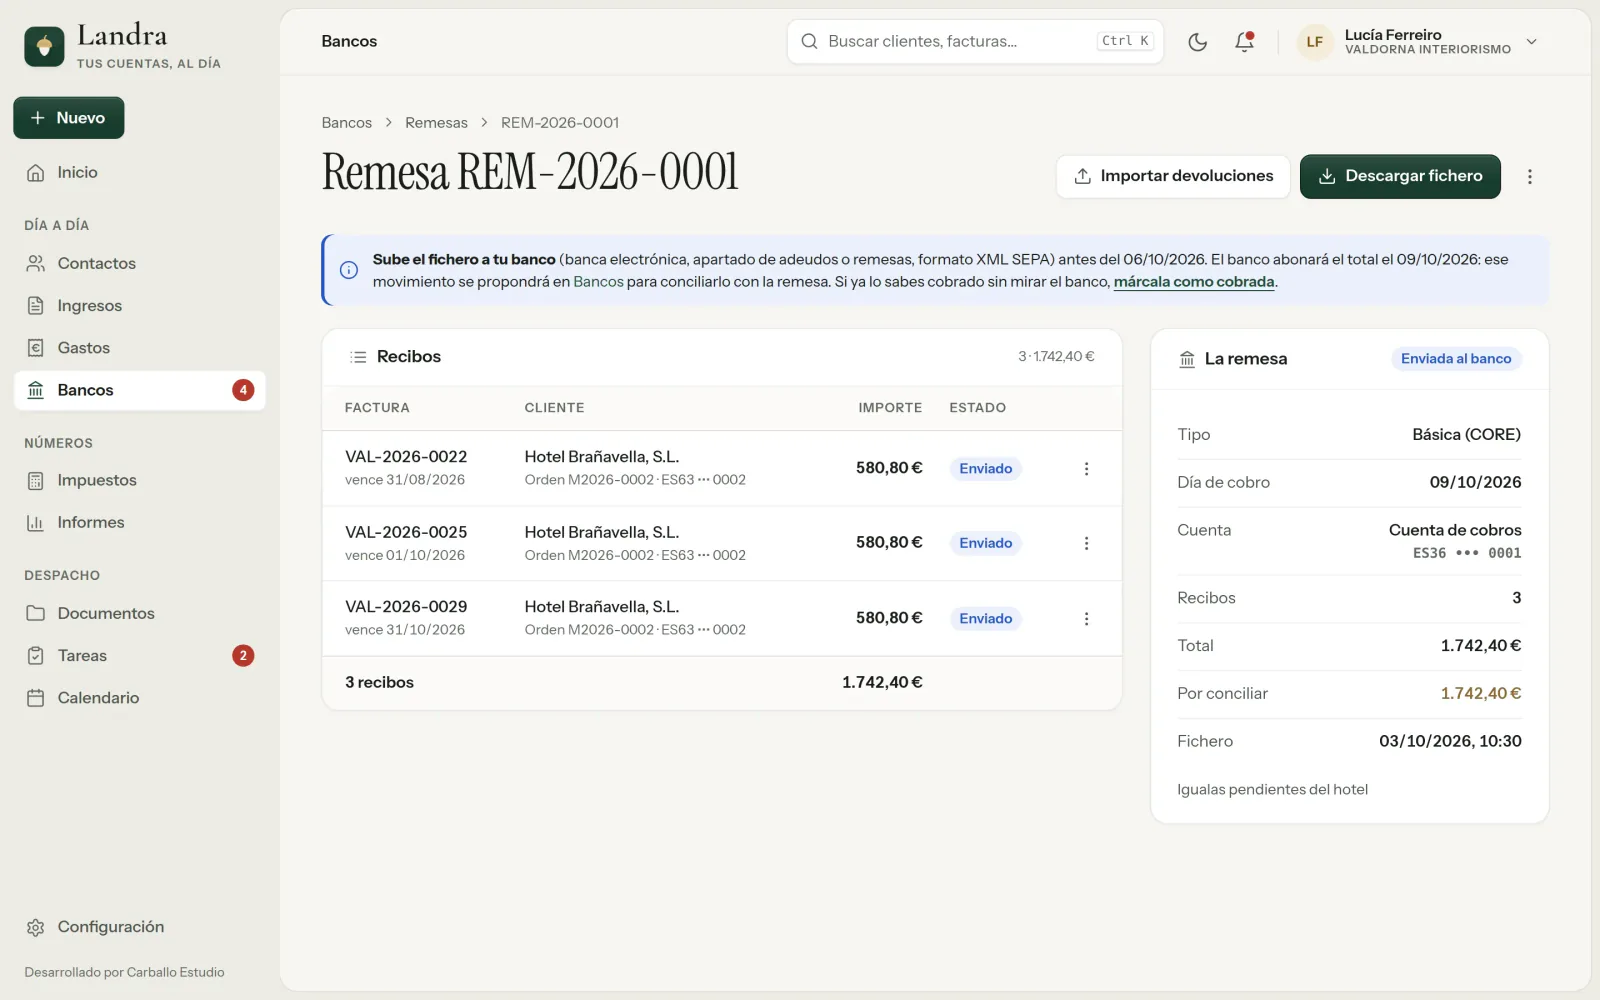The image size is (1600, 1000).
Task: Click the search magnifier icon
Action: click(809, 42)
